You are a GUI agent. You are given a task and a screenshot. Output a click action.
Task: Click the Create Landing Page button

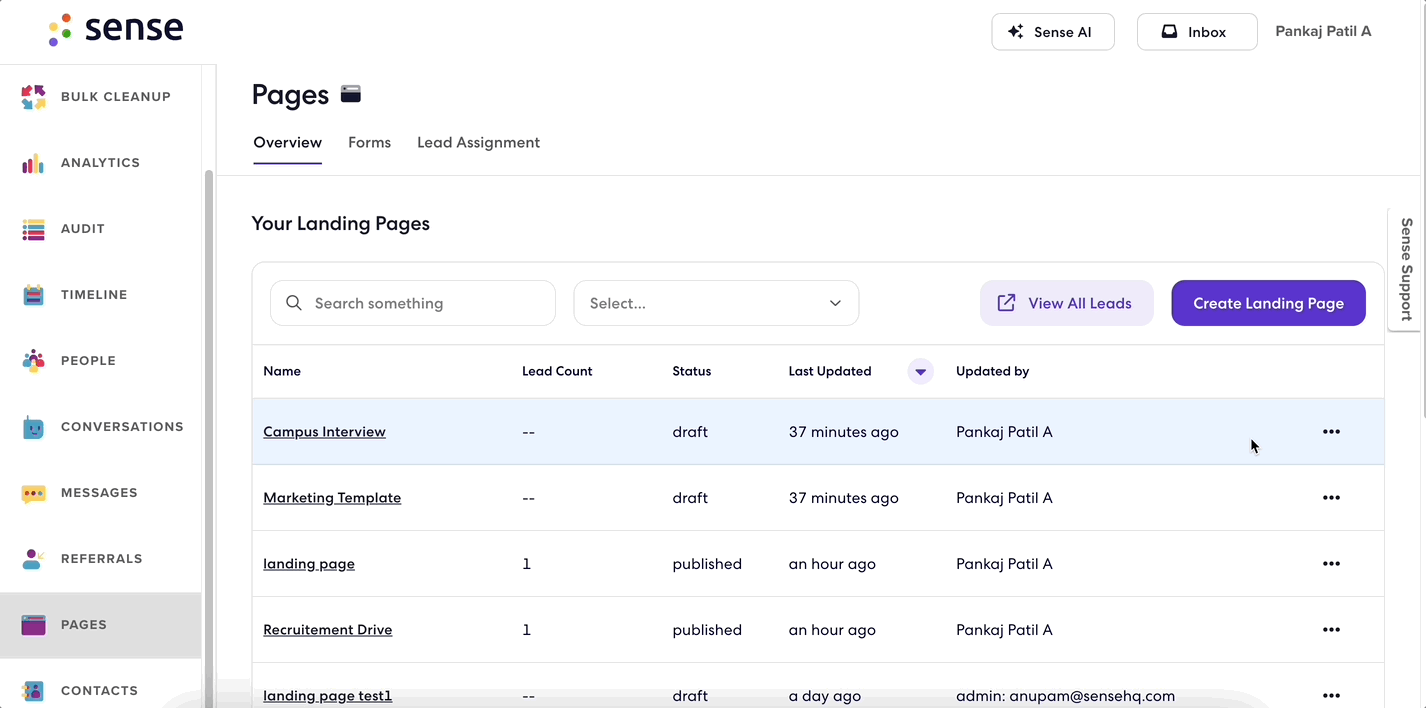pos(1268,303)
